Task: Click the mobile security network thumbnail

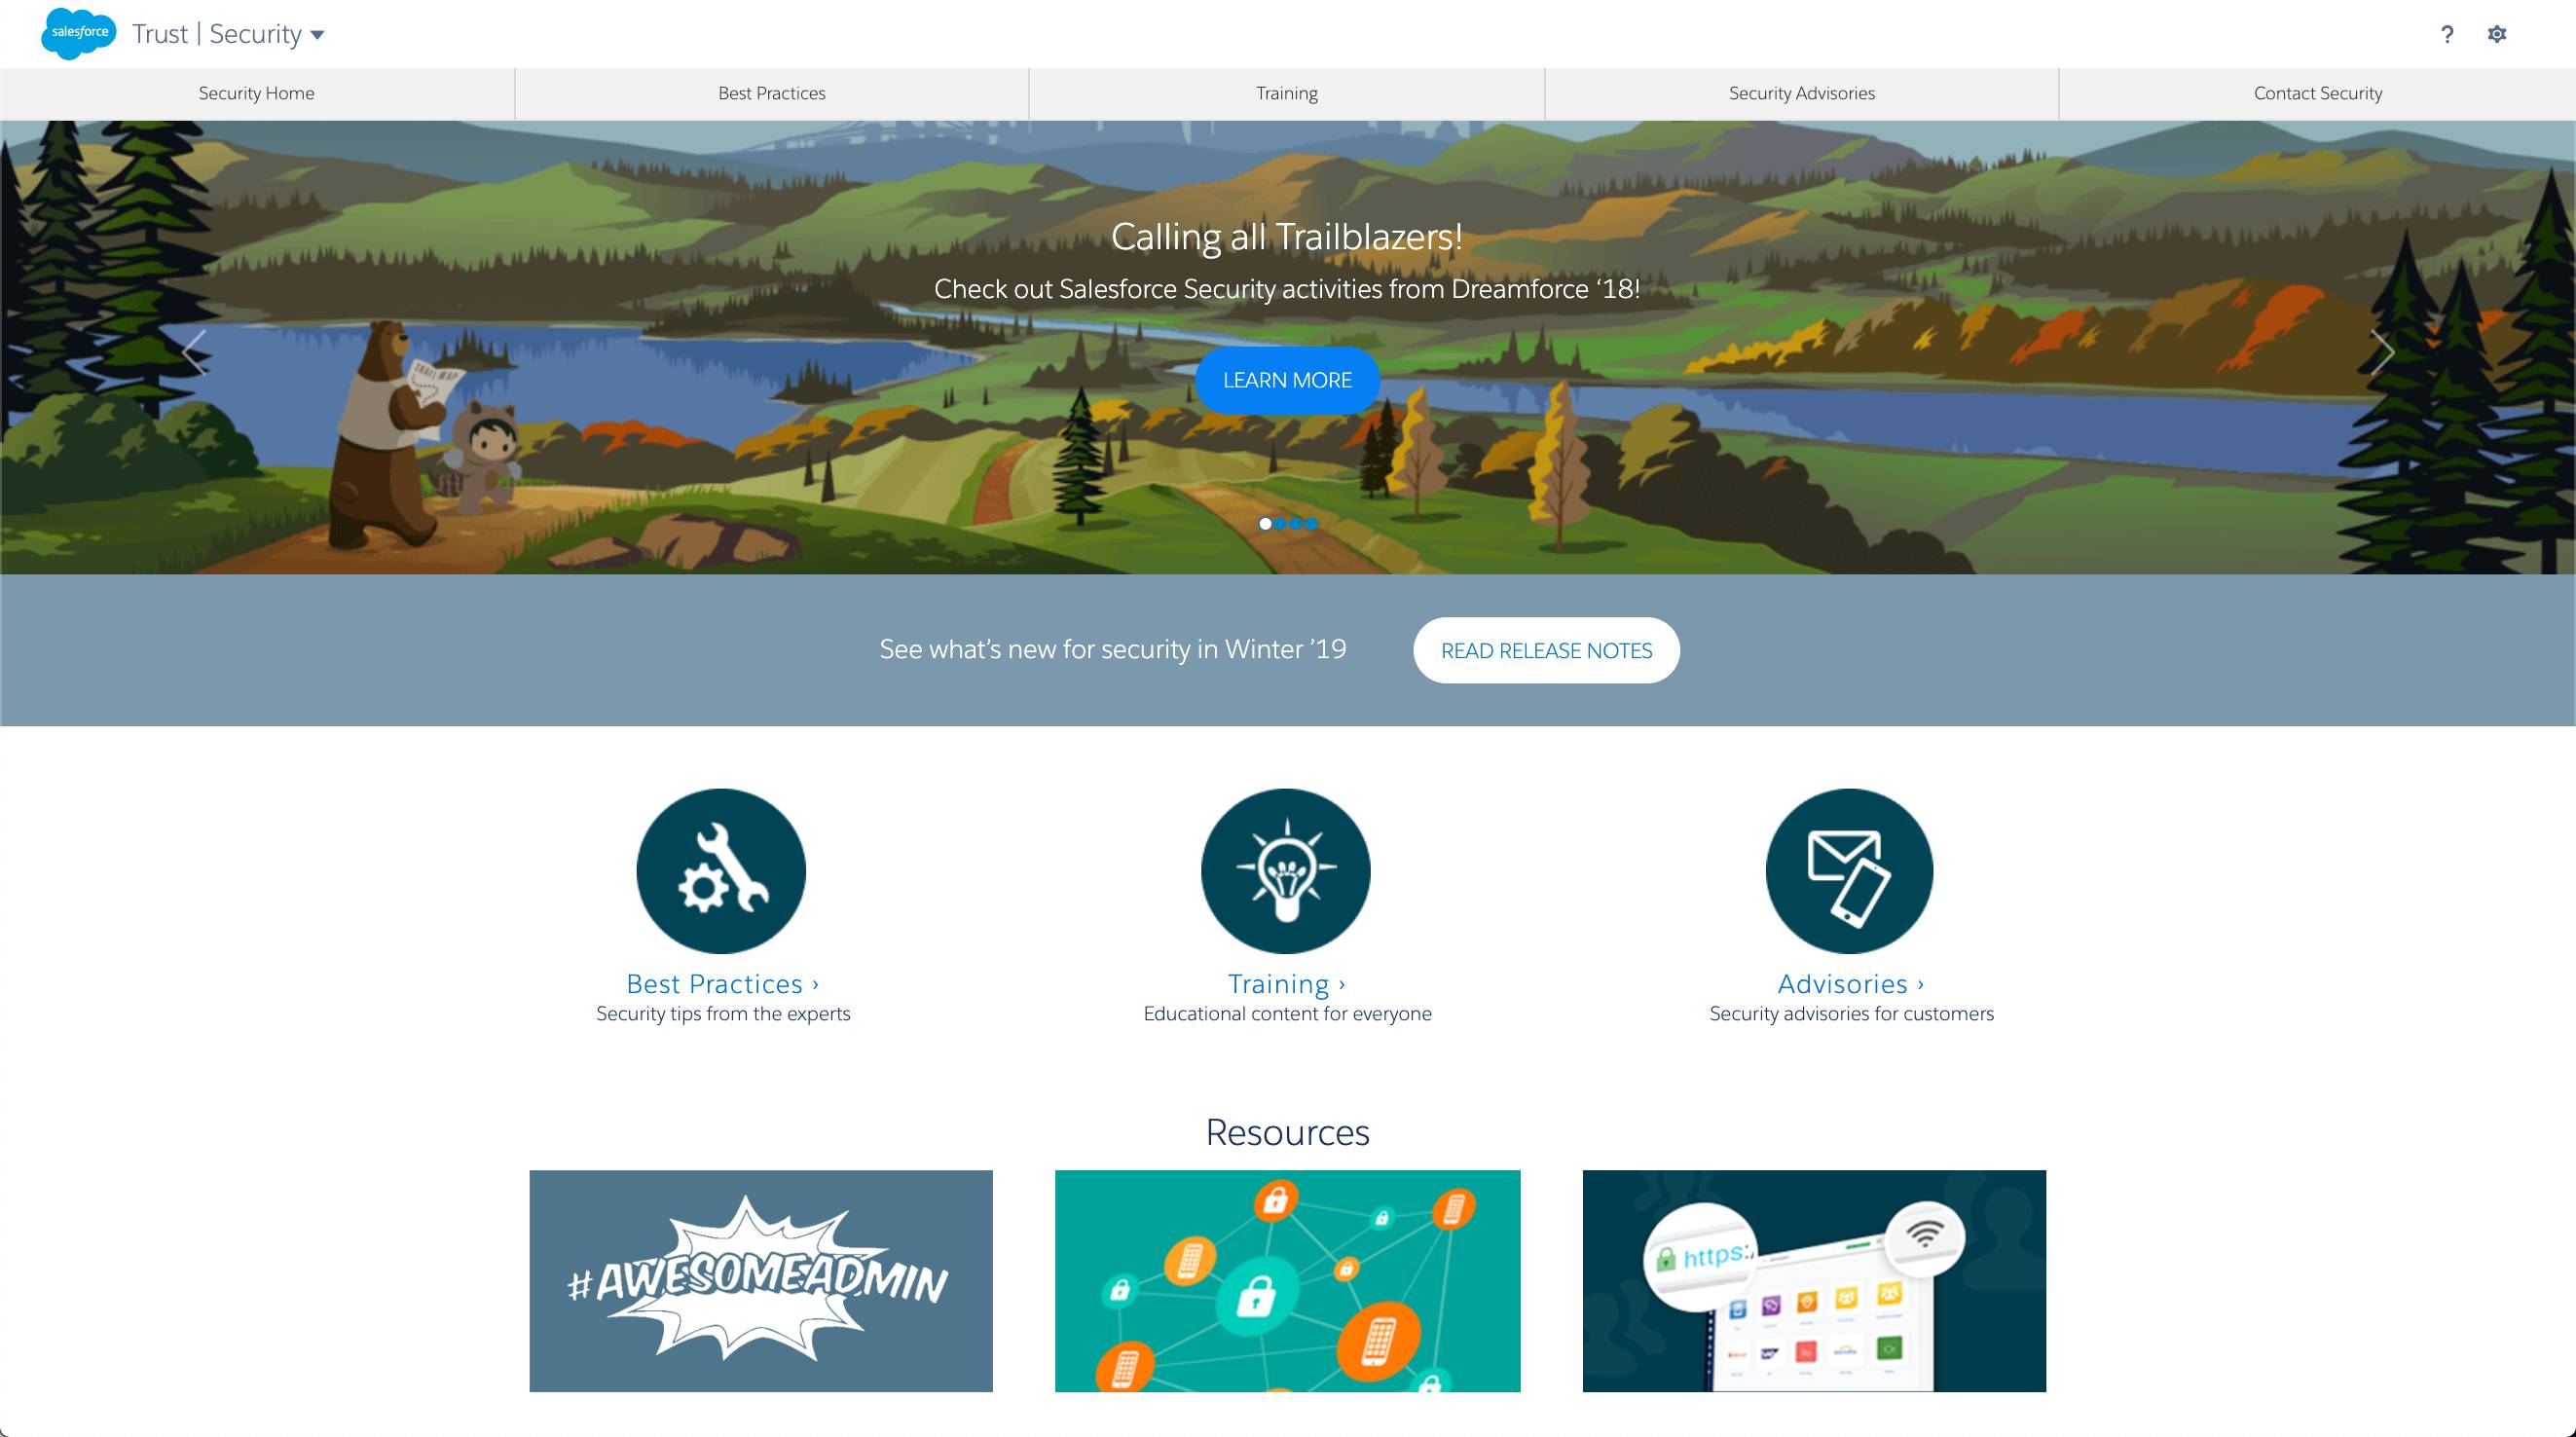Action: coord(1286,1279)
